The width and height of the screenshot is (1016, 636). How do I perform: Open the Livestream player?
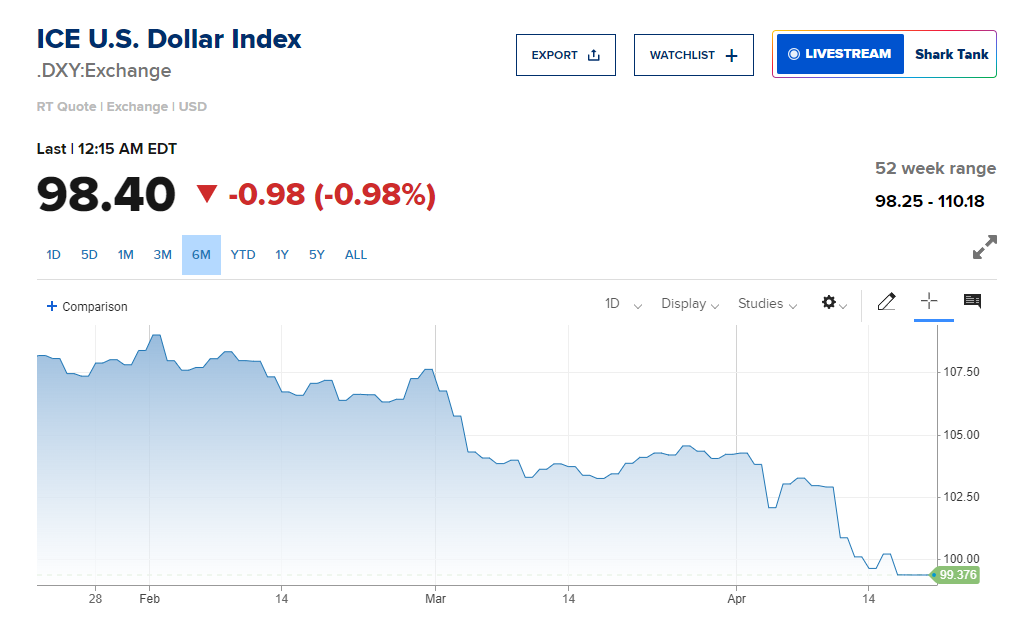[x=839, y=54]
